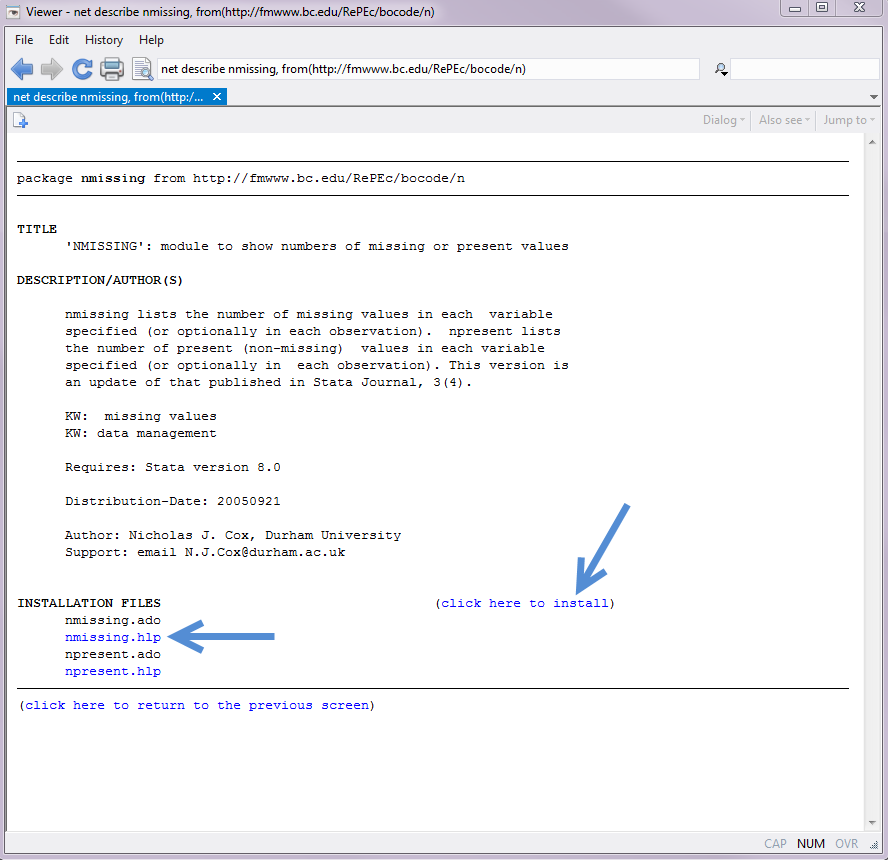Open the tab list arrow at right
This screenshot has width=888, height=860.
(x=874, y=97)
